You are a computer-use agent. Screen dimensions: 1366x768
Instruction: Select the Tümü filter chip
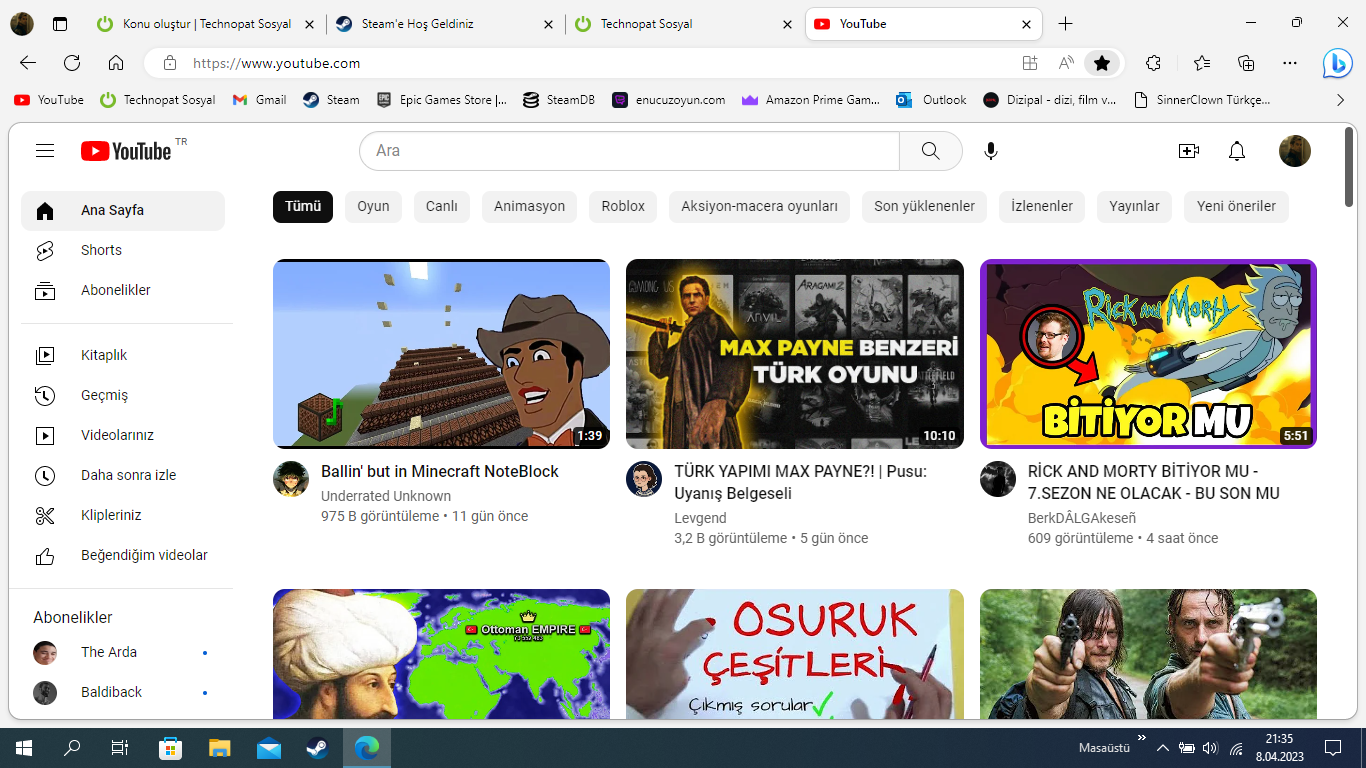[303, 207]
